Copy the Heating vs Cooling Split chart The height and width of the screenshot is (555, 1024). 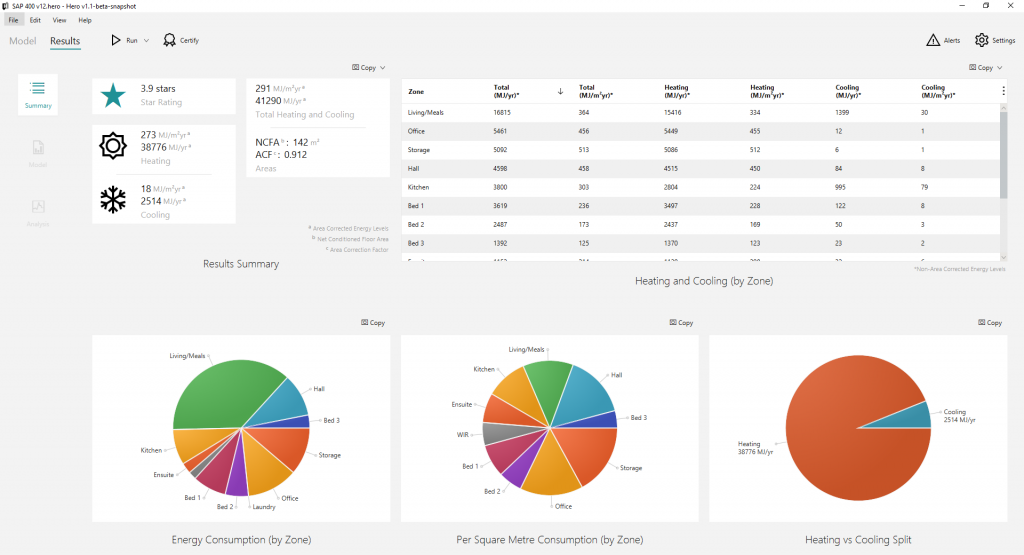[990, 323]
